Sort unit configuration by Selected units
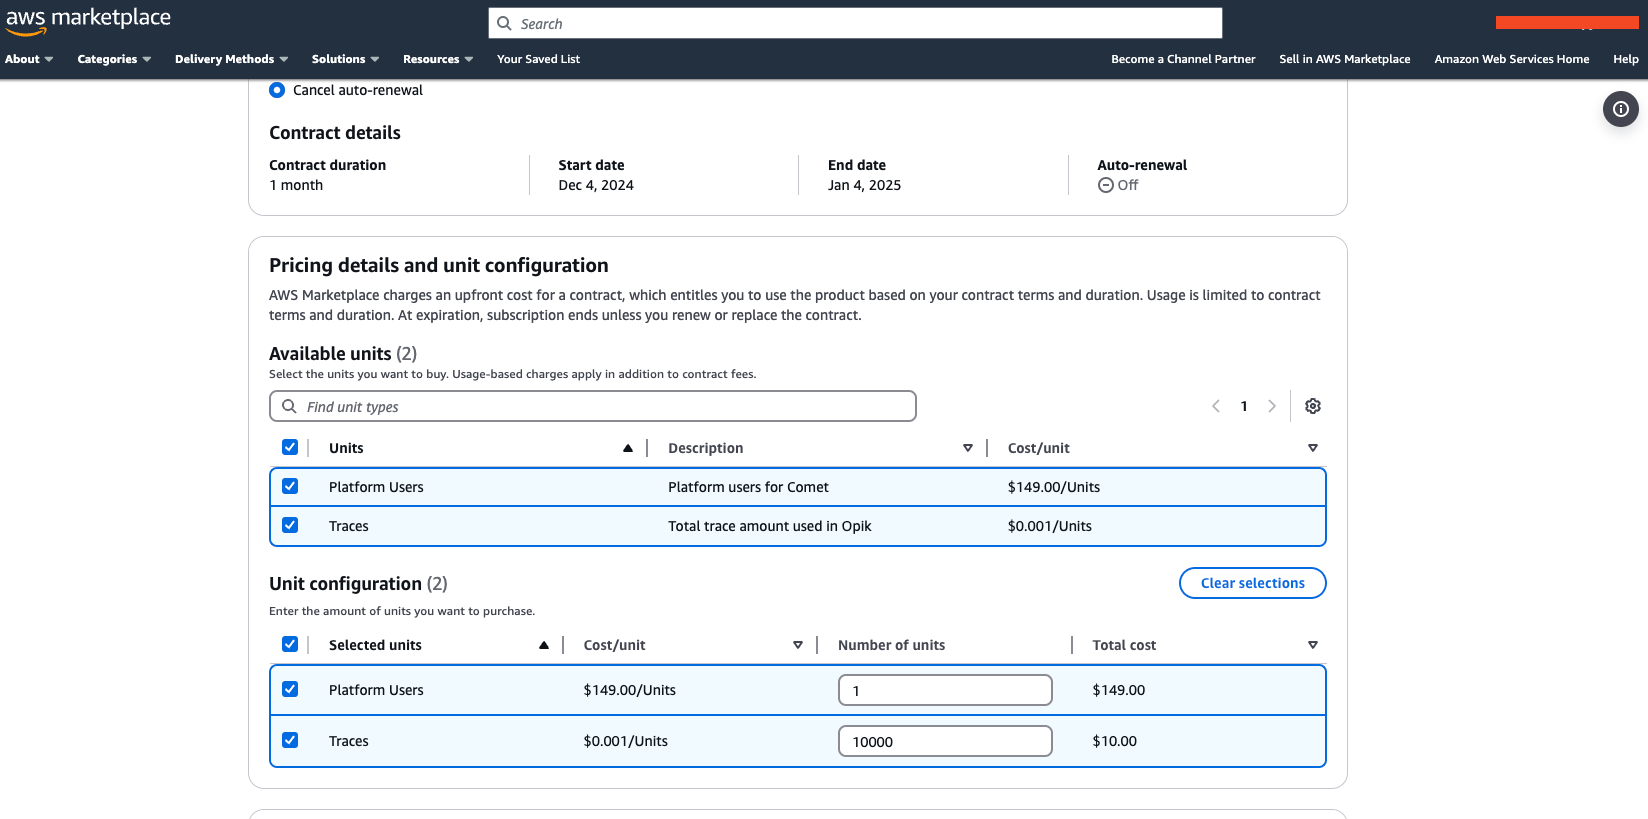The height and width of the screenshot is (819, 1648). [544, 645]
